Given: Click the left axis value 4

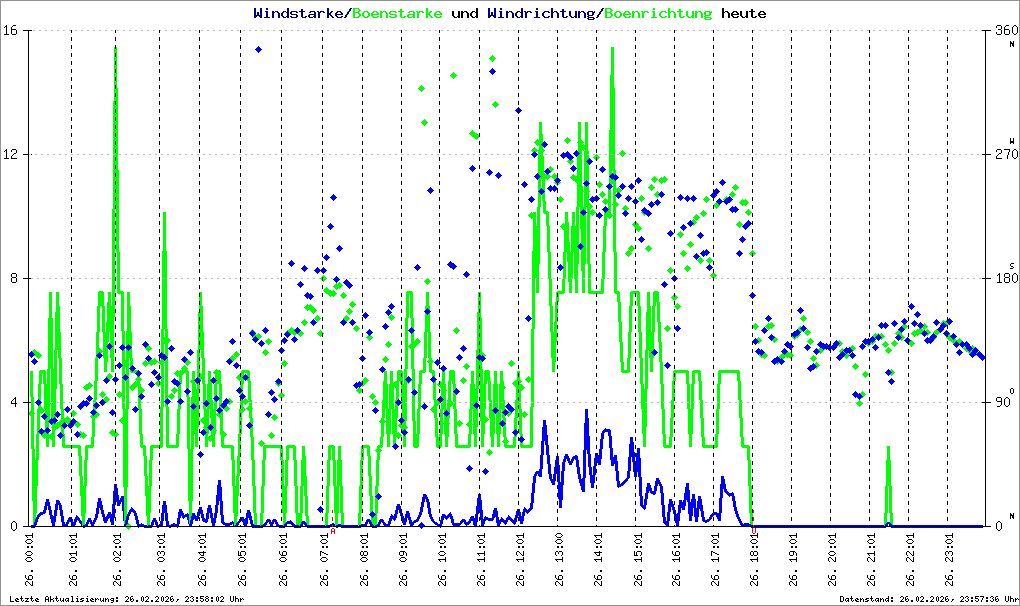Looking at the screenshot, I should pos(13,402).
